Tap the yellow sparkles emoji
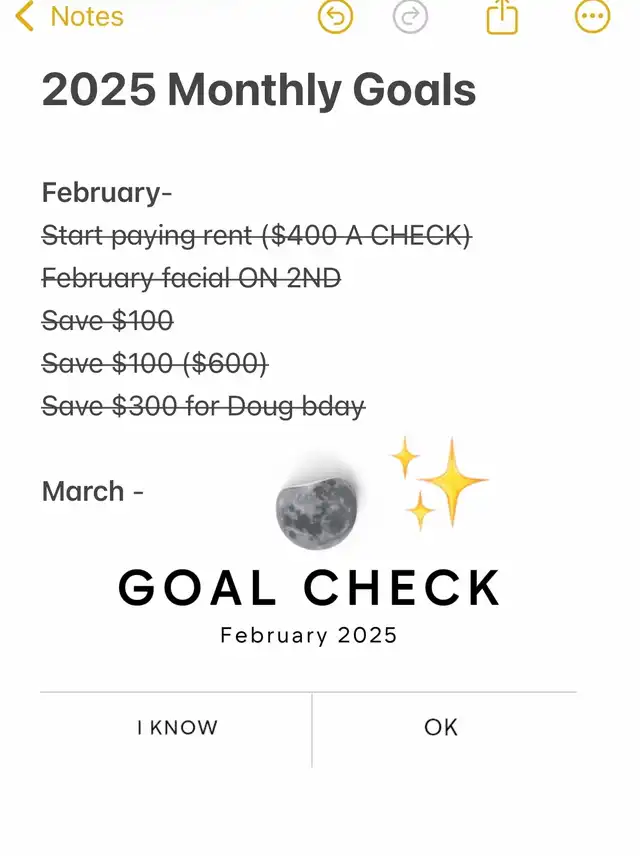This screenshot has height=856, width=640. pyautogui.click(x=440, y=483)
